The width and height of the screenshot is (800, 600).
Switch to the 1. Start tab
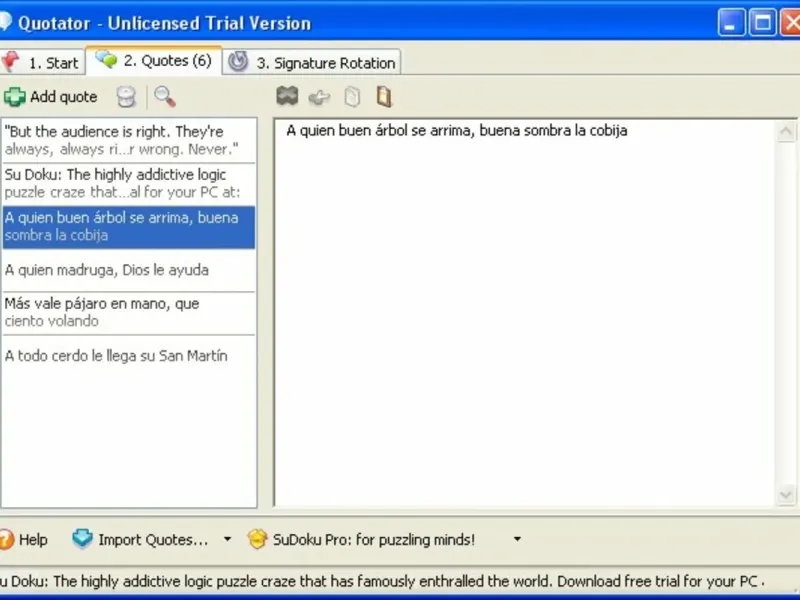coord(41,63)
